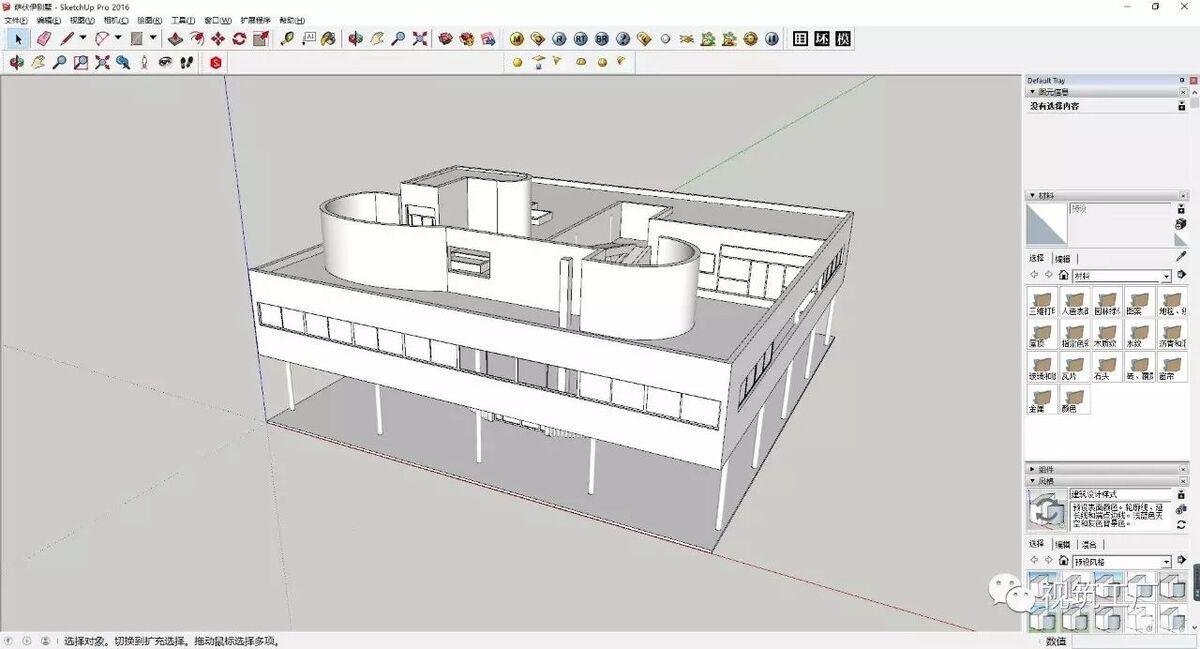
Task: Go to materials home in-model icon
Action: point(1063,275)
